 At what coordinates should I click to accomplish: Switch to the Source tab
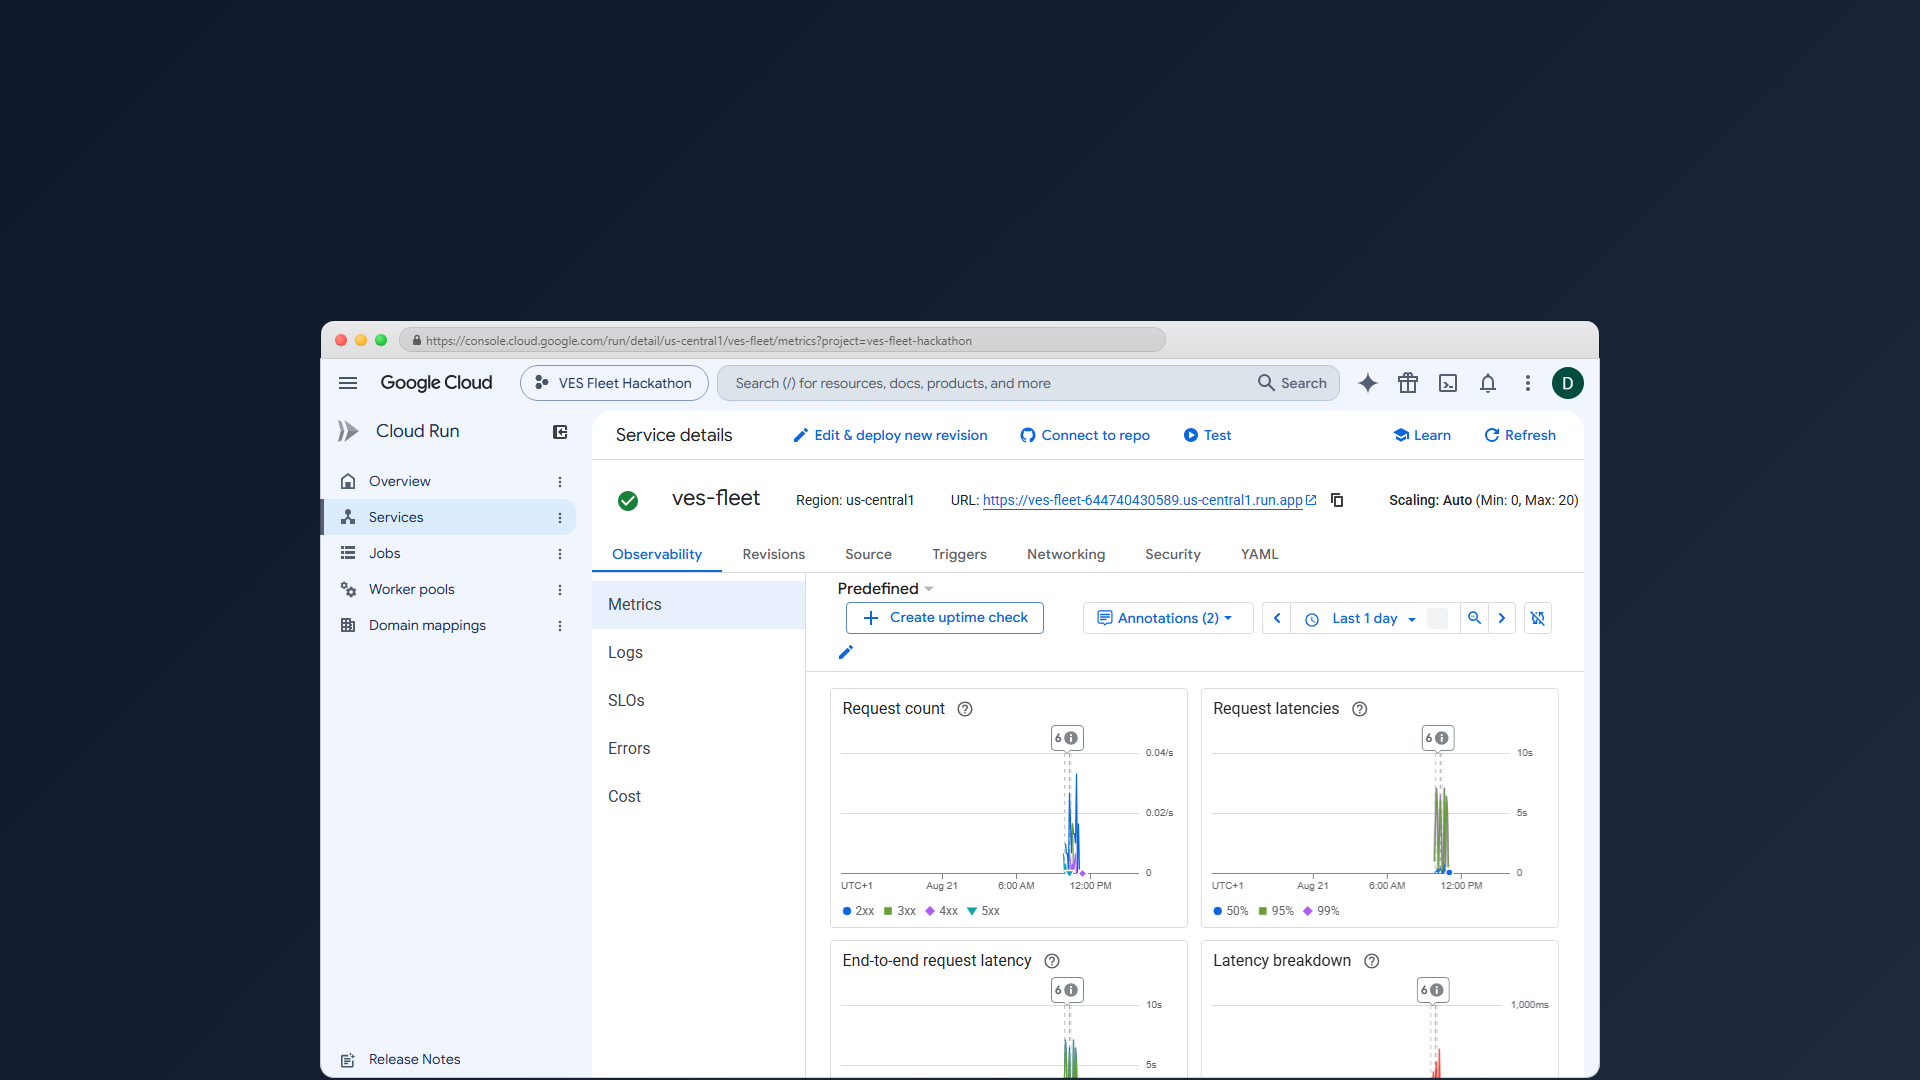point(868,554)
